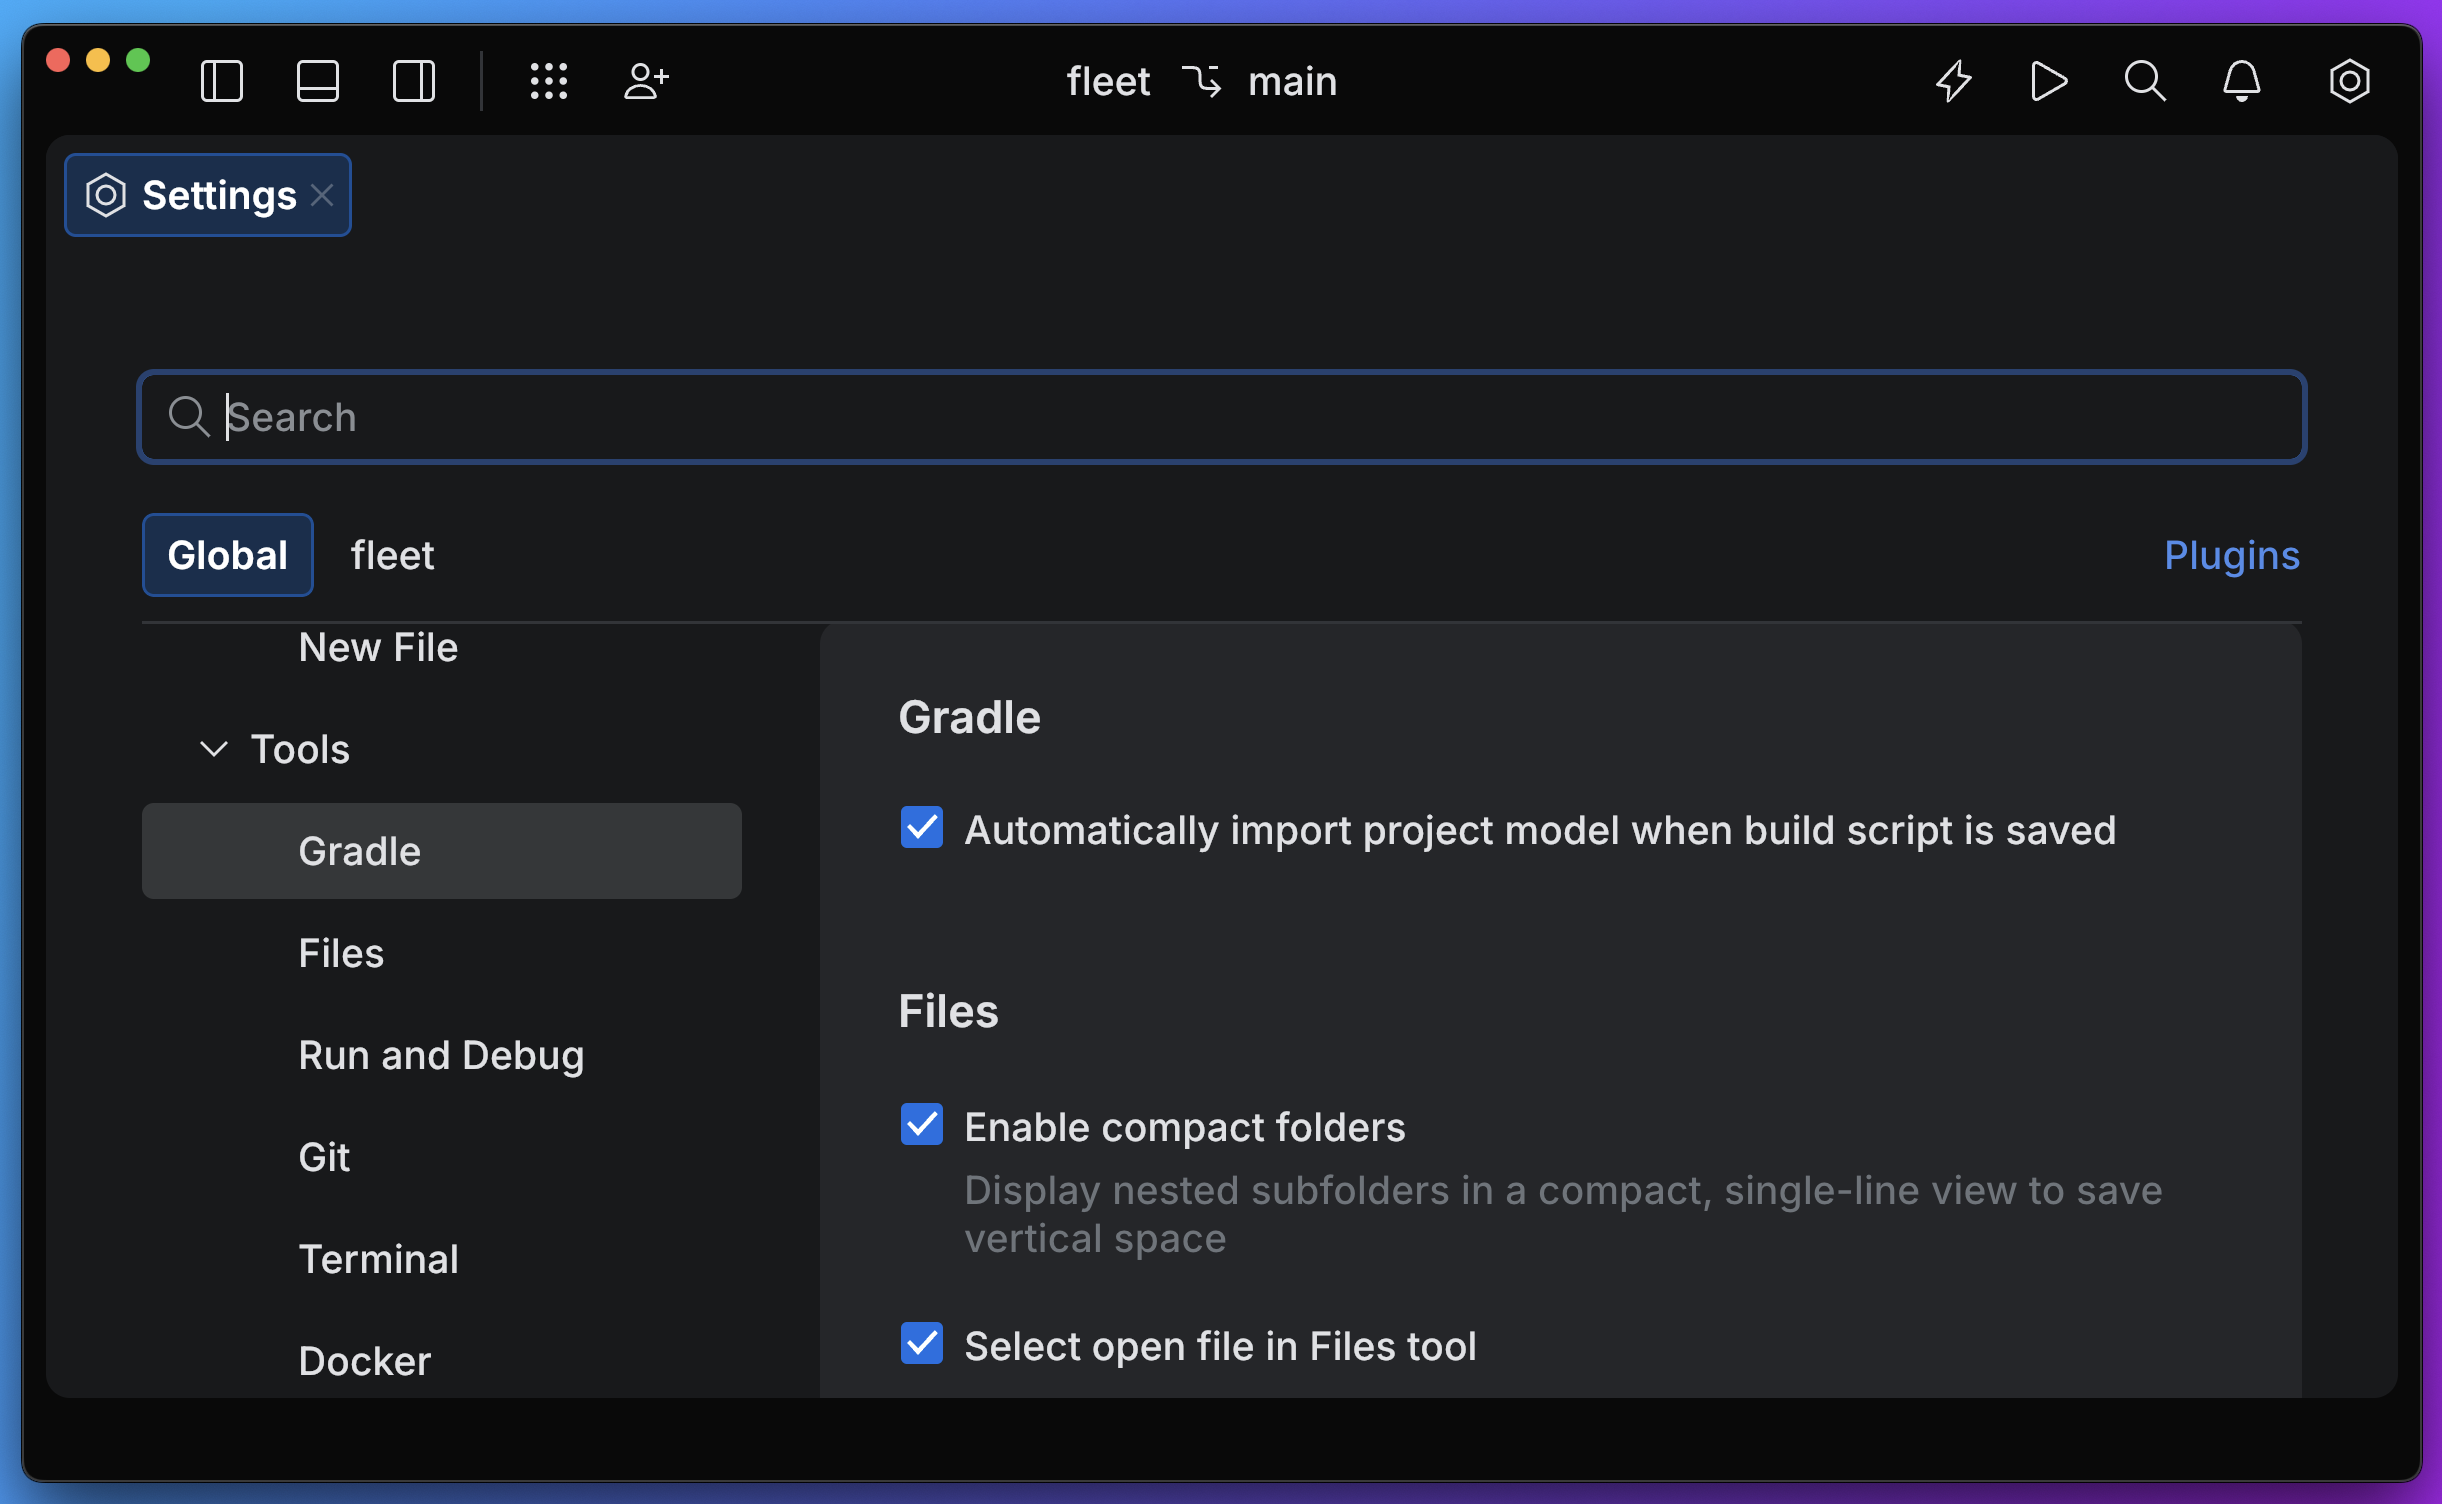The width and height of the screenshot is (2442, 1504).
Task: Uncheck automatic import of project model
Action: tap(922, 827)
